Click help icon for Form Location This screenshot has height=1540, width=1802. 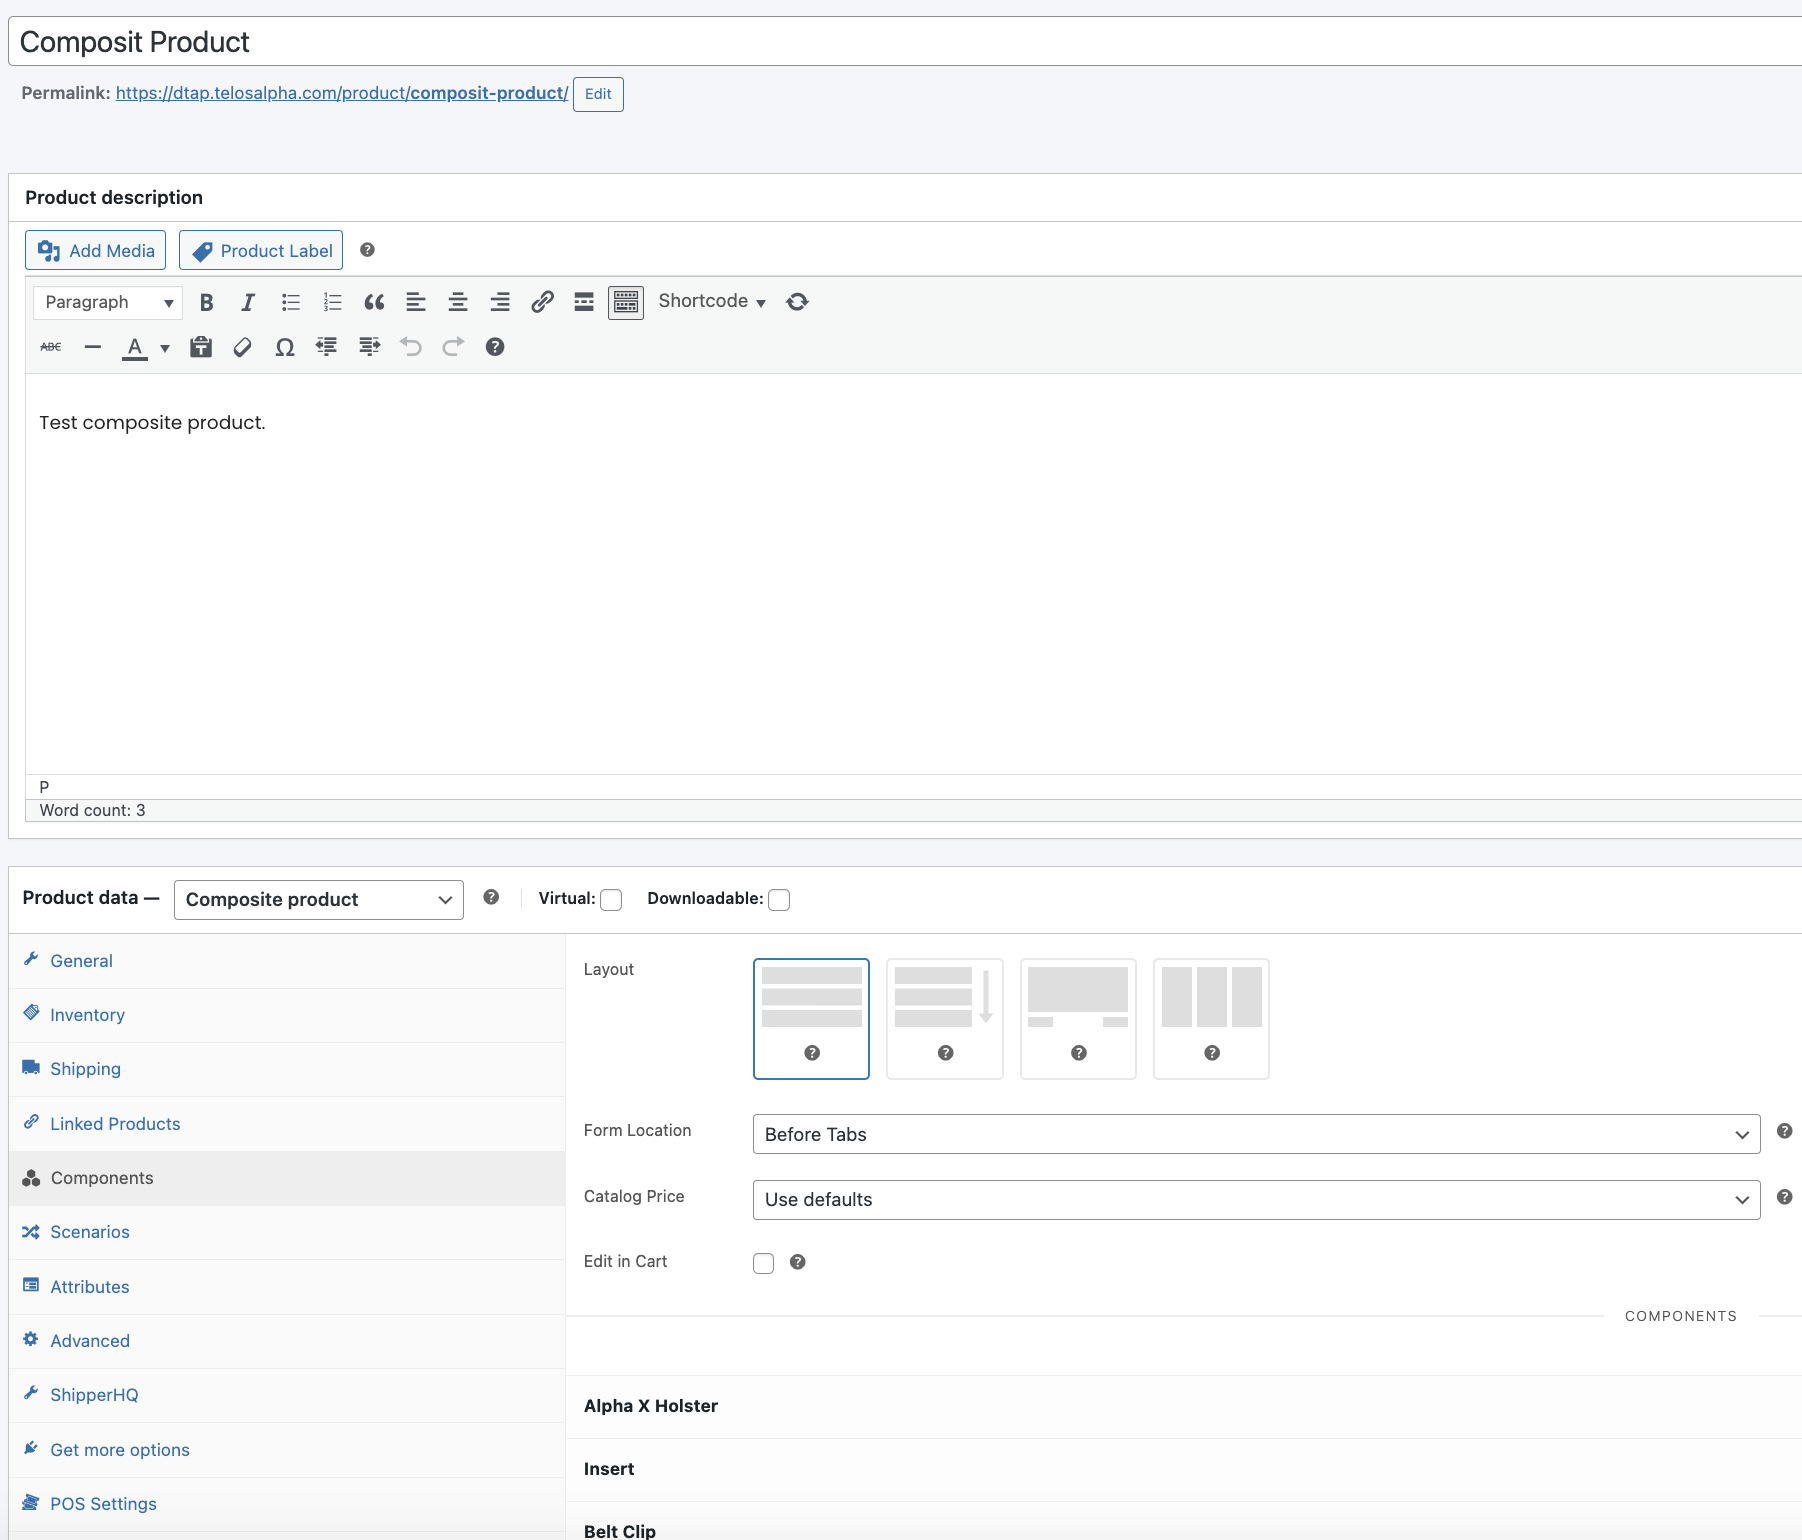(x=1784, y=1131)
